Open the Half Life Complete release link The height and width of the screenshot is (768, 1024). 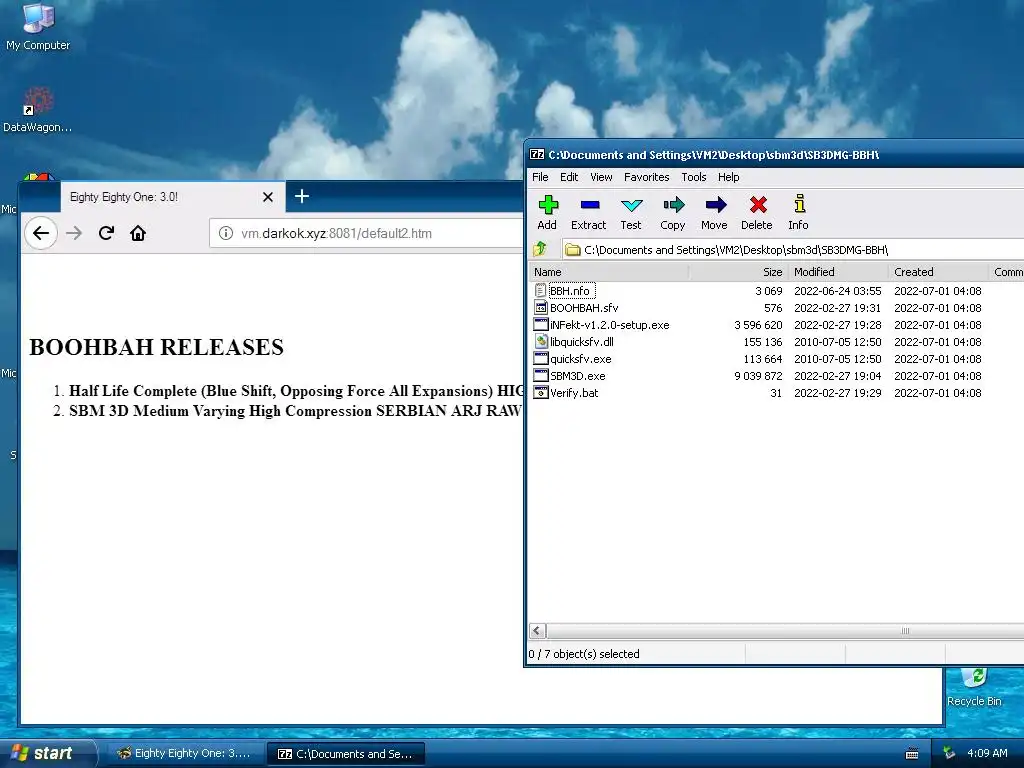(296, 391)
